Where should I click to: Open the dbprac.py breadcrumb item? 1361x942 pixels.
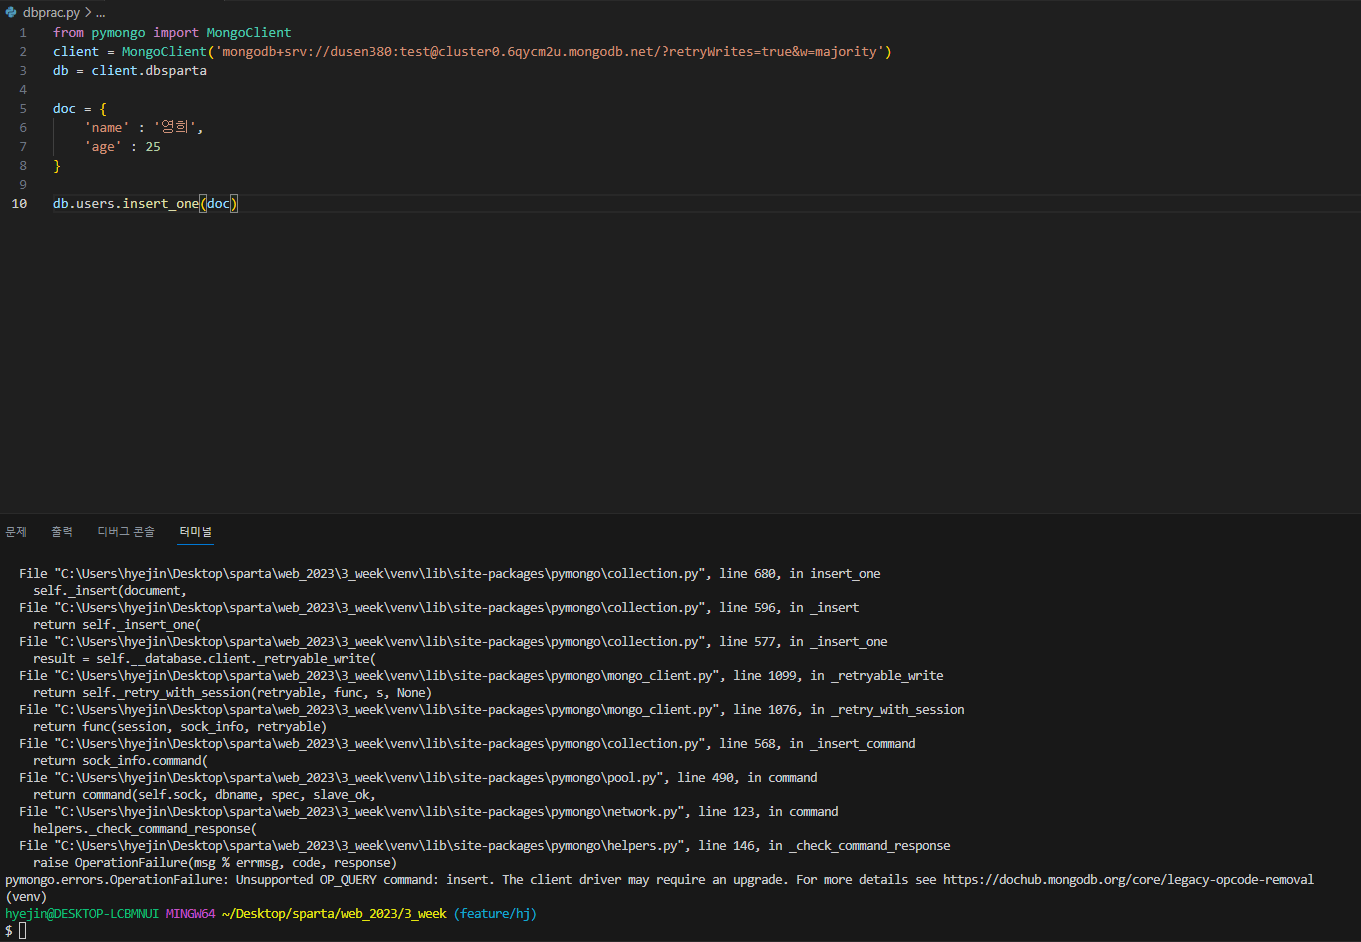pos(51,13)
